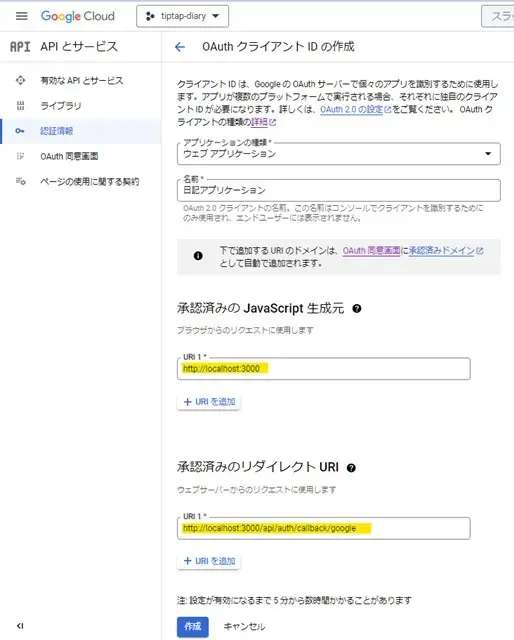Expand the アプリケーションの種類 dropdown
The width and height of the screenshot is (514, 640).
pos(339,153)
